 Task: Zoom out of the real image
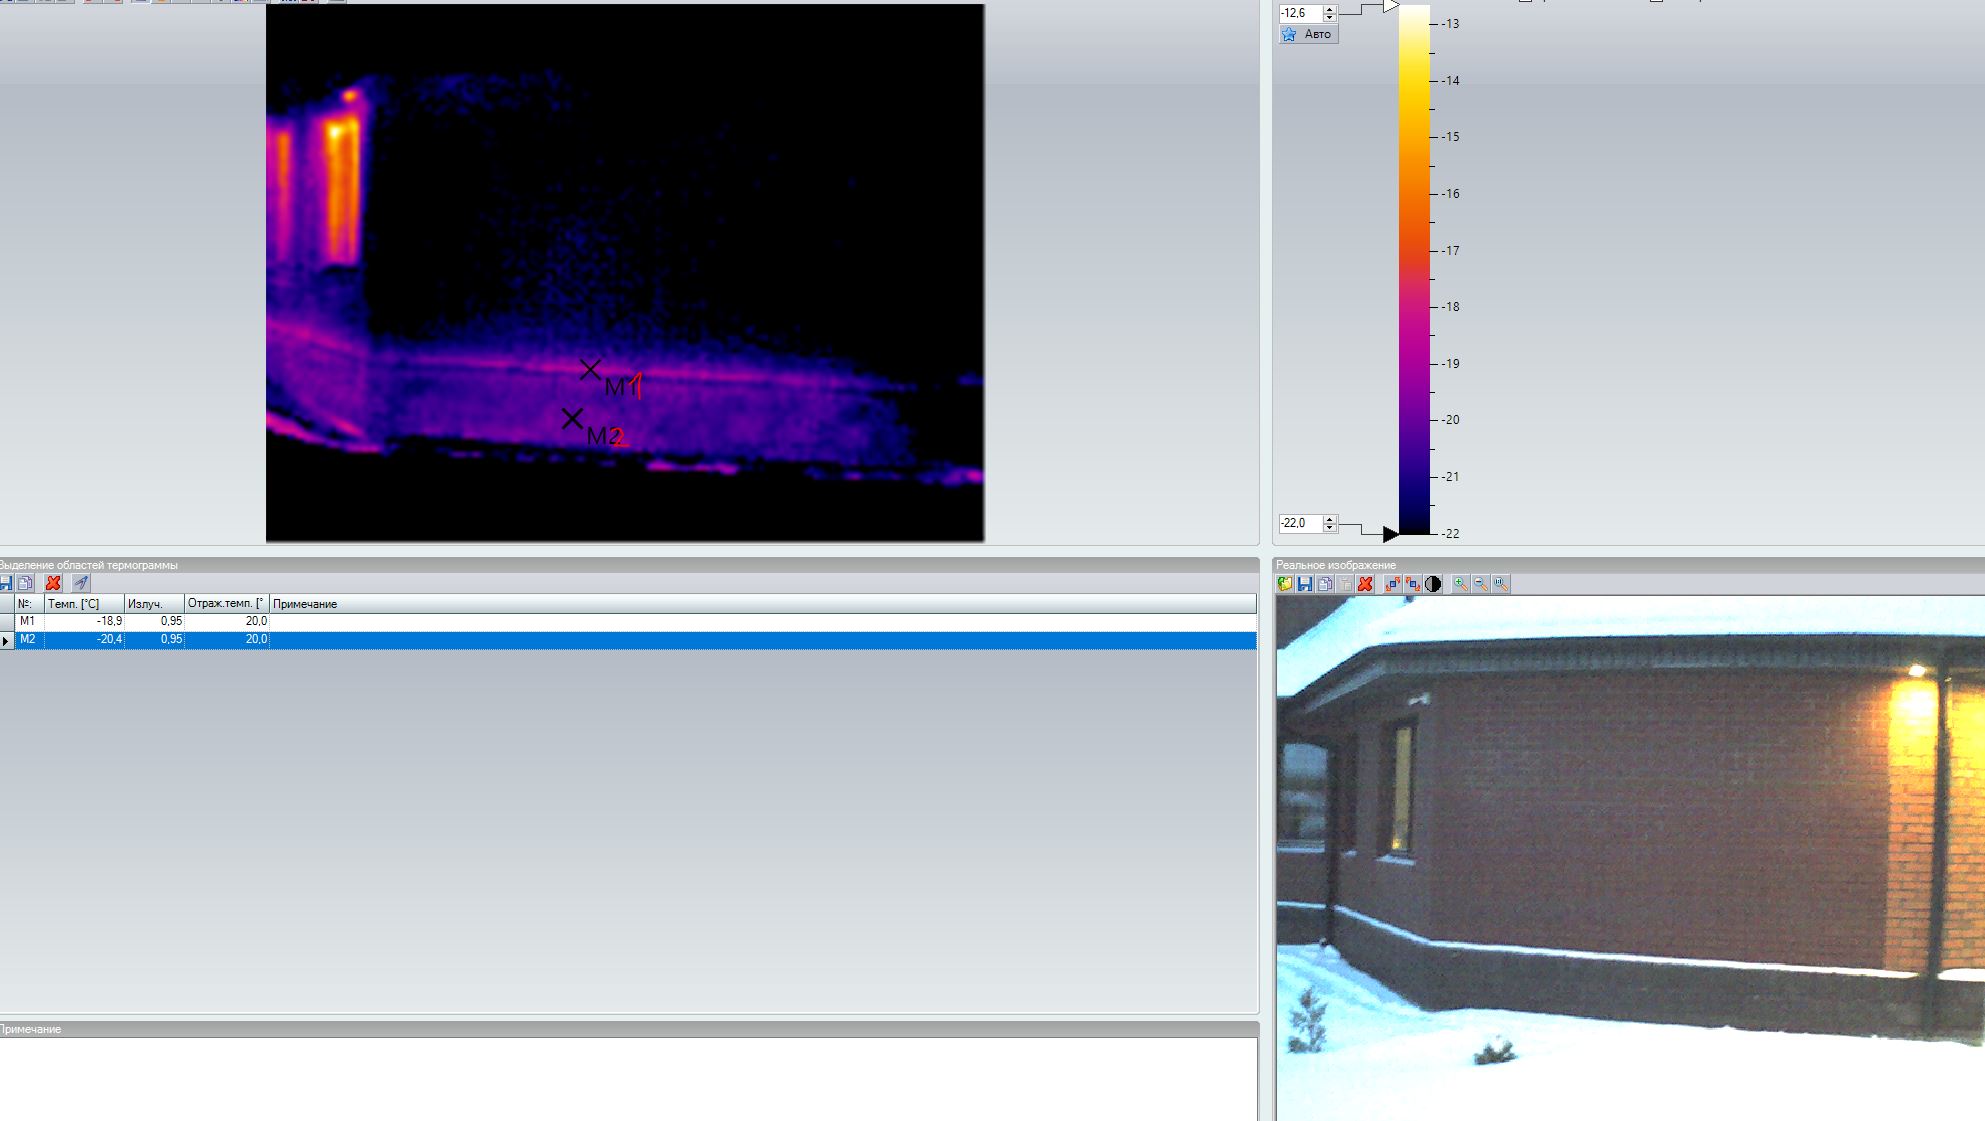coord(1480,584)
